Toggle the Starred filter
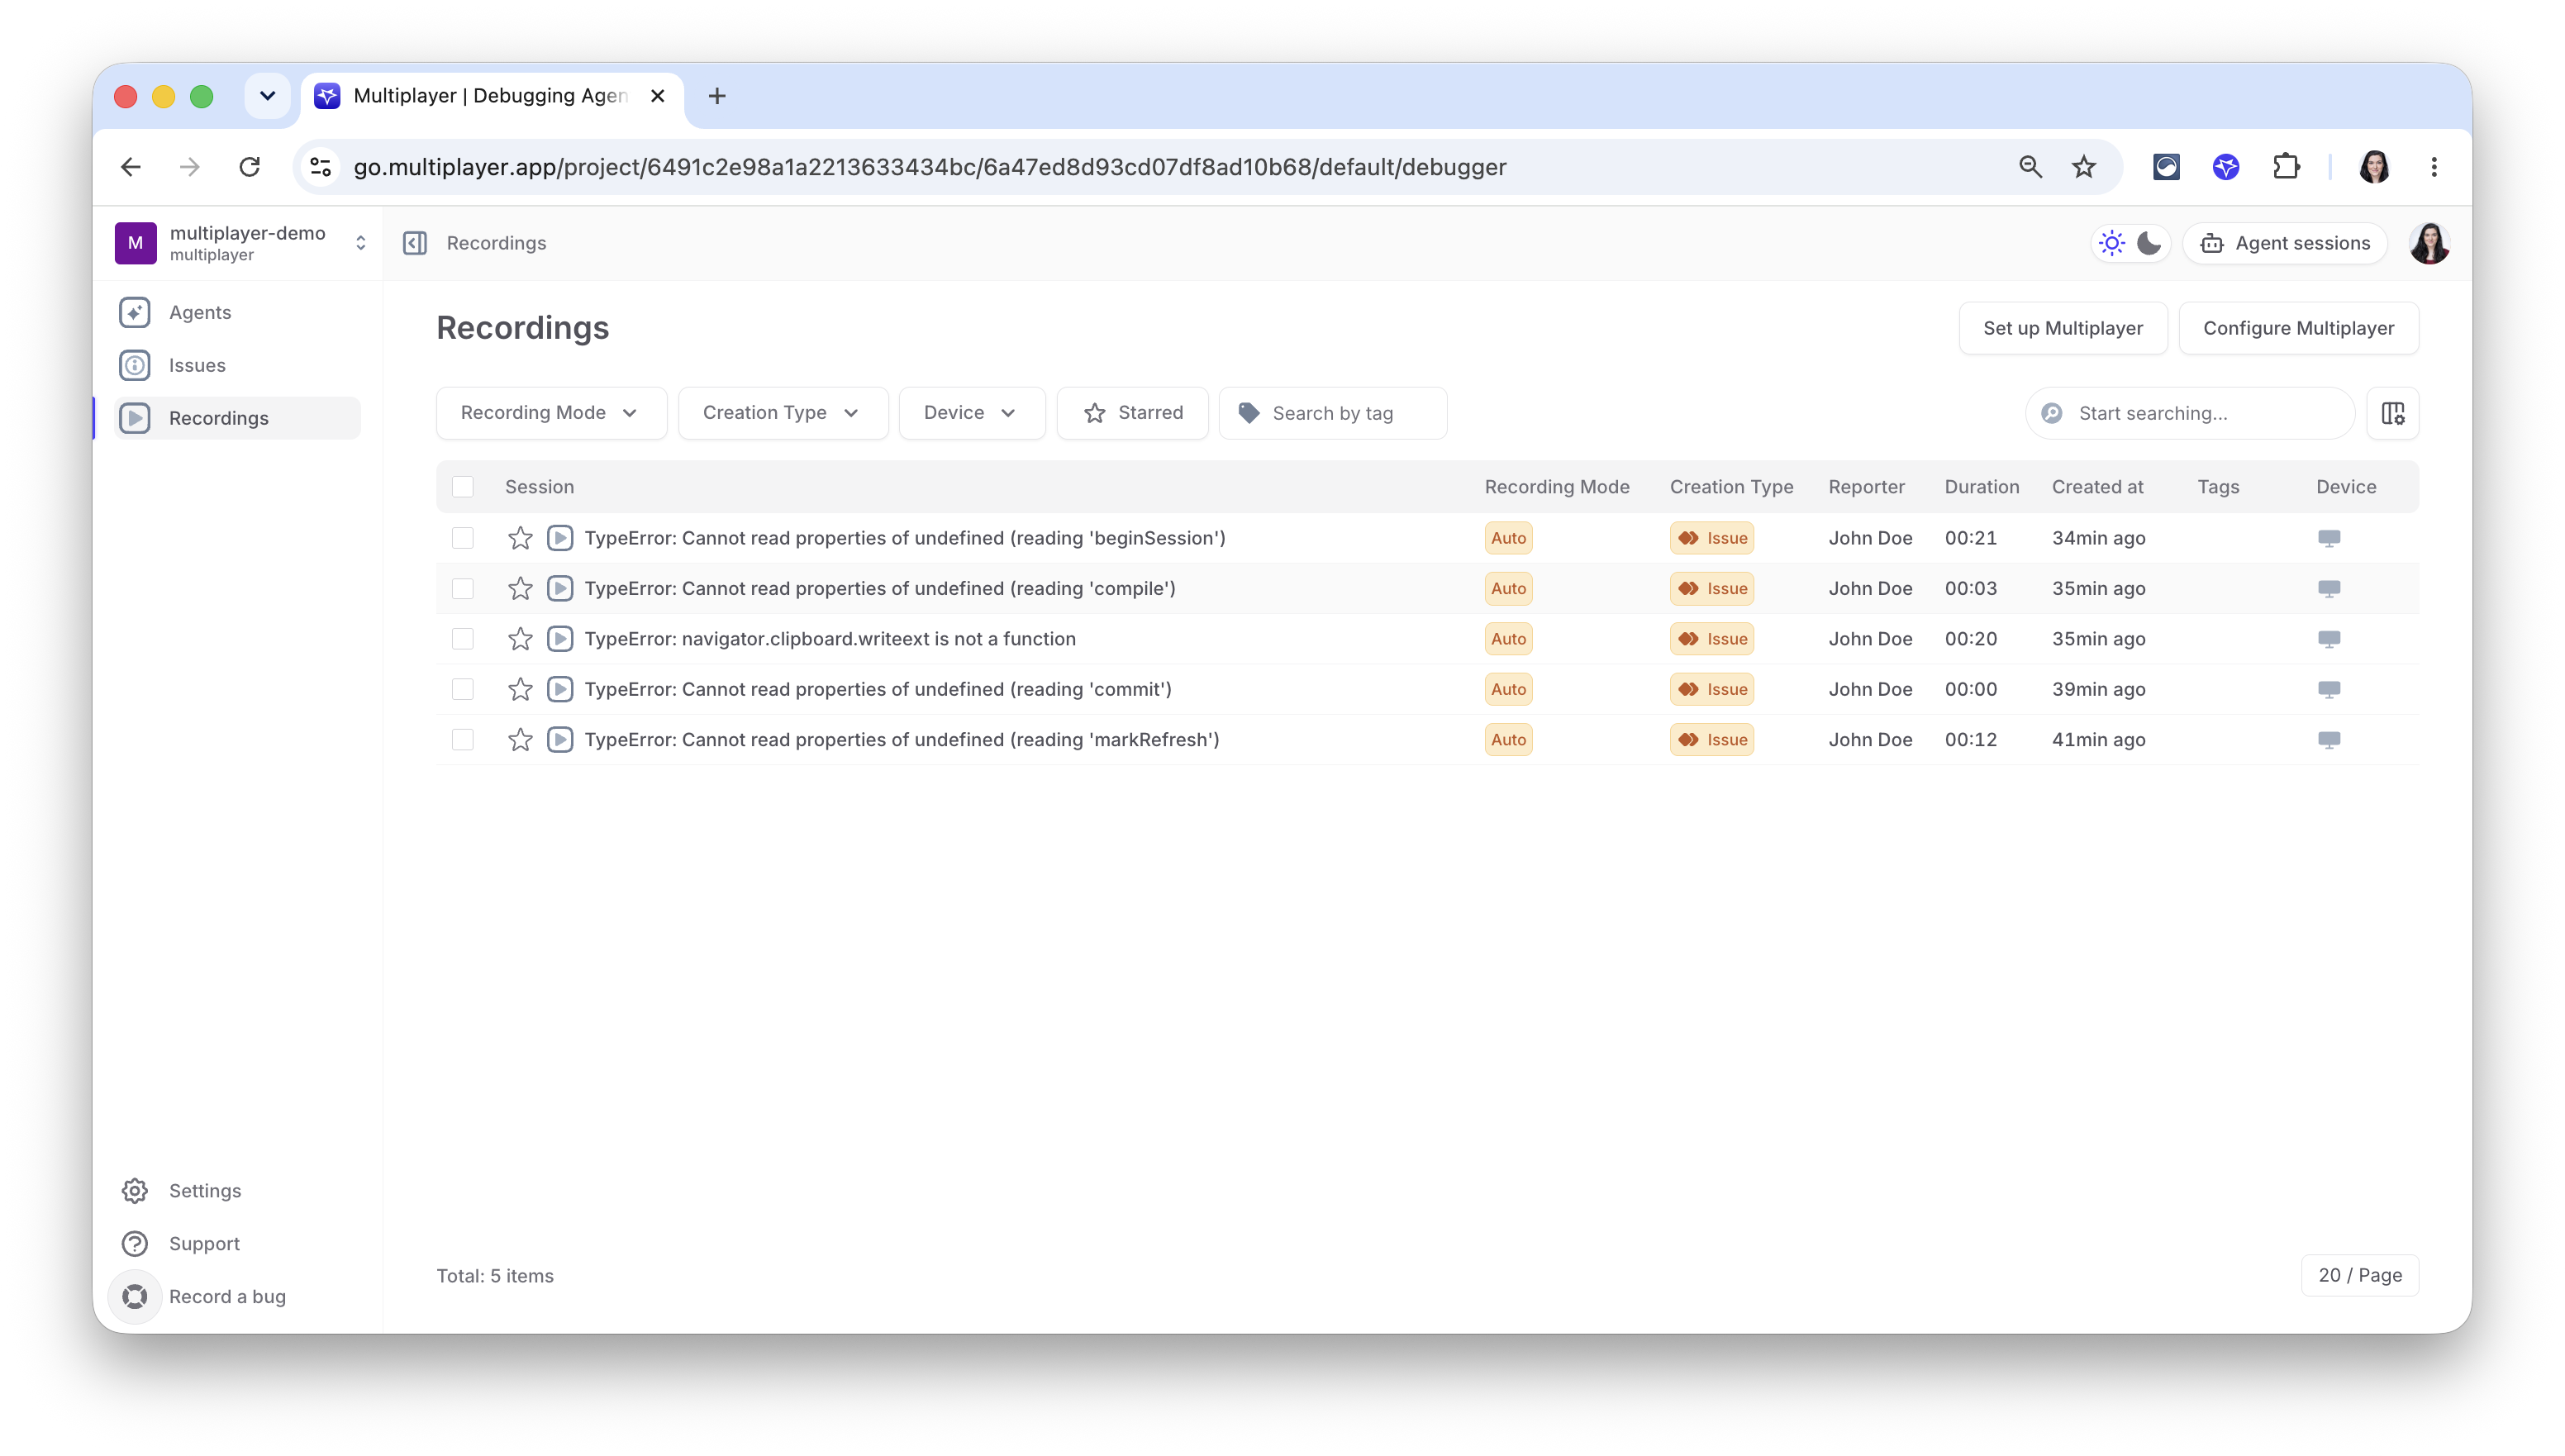Screen dimensions: 2565x1456 pos(1132,413)
